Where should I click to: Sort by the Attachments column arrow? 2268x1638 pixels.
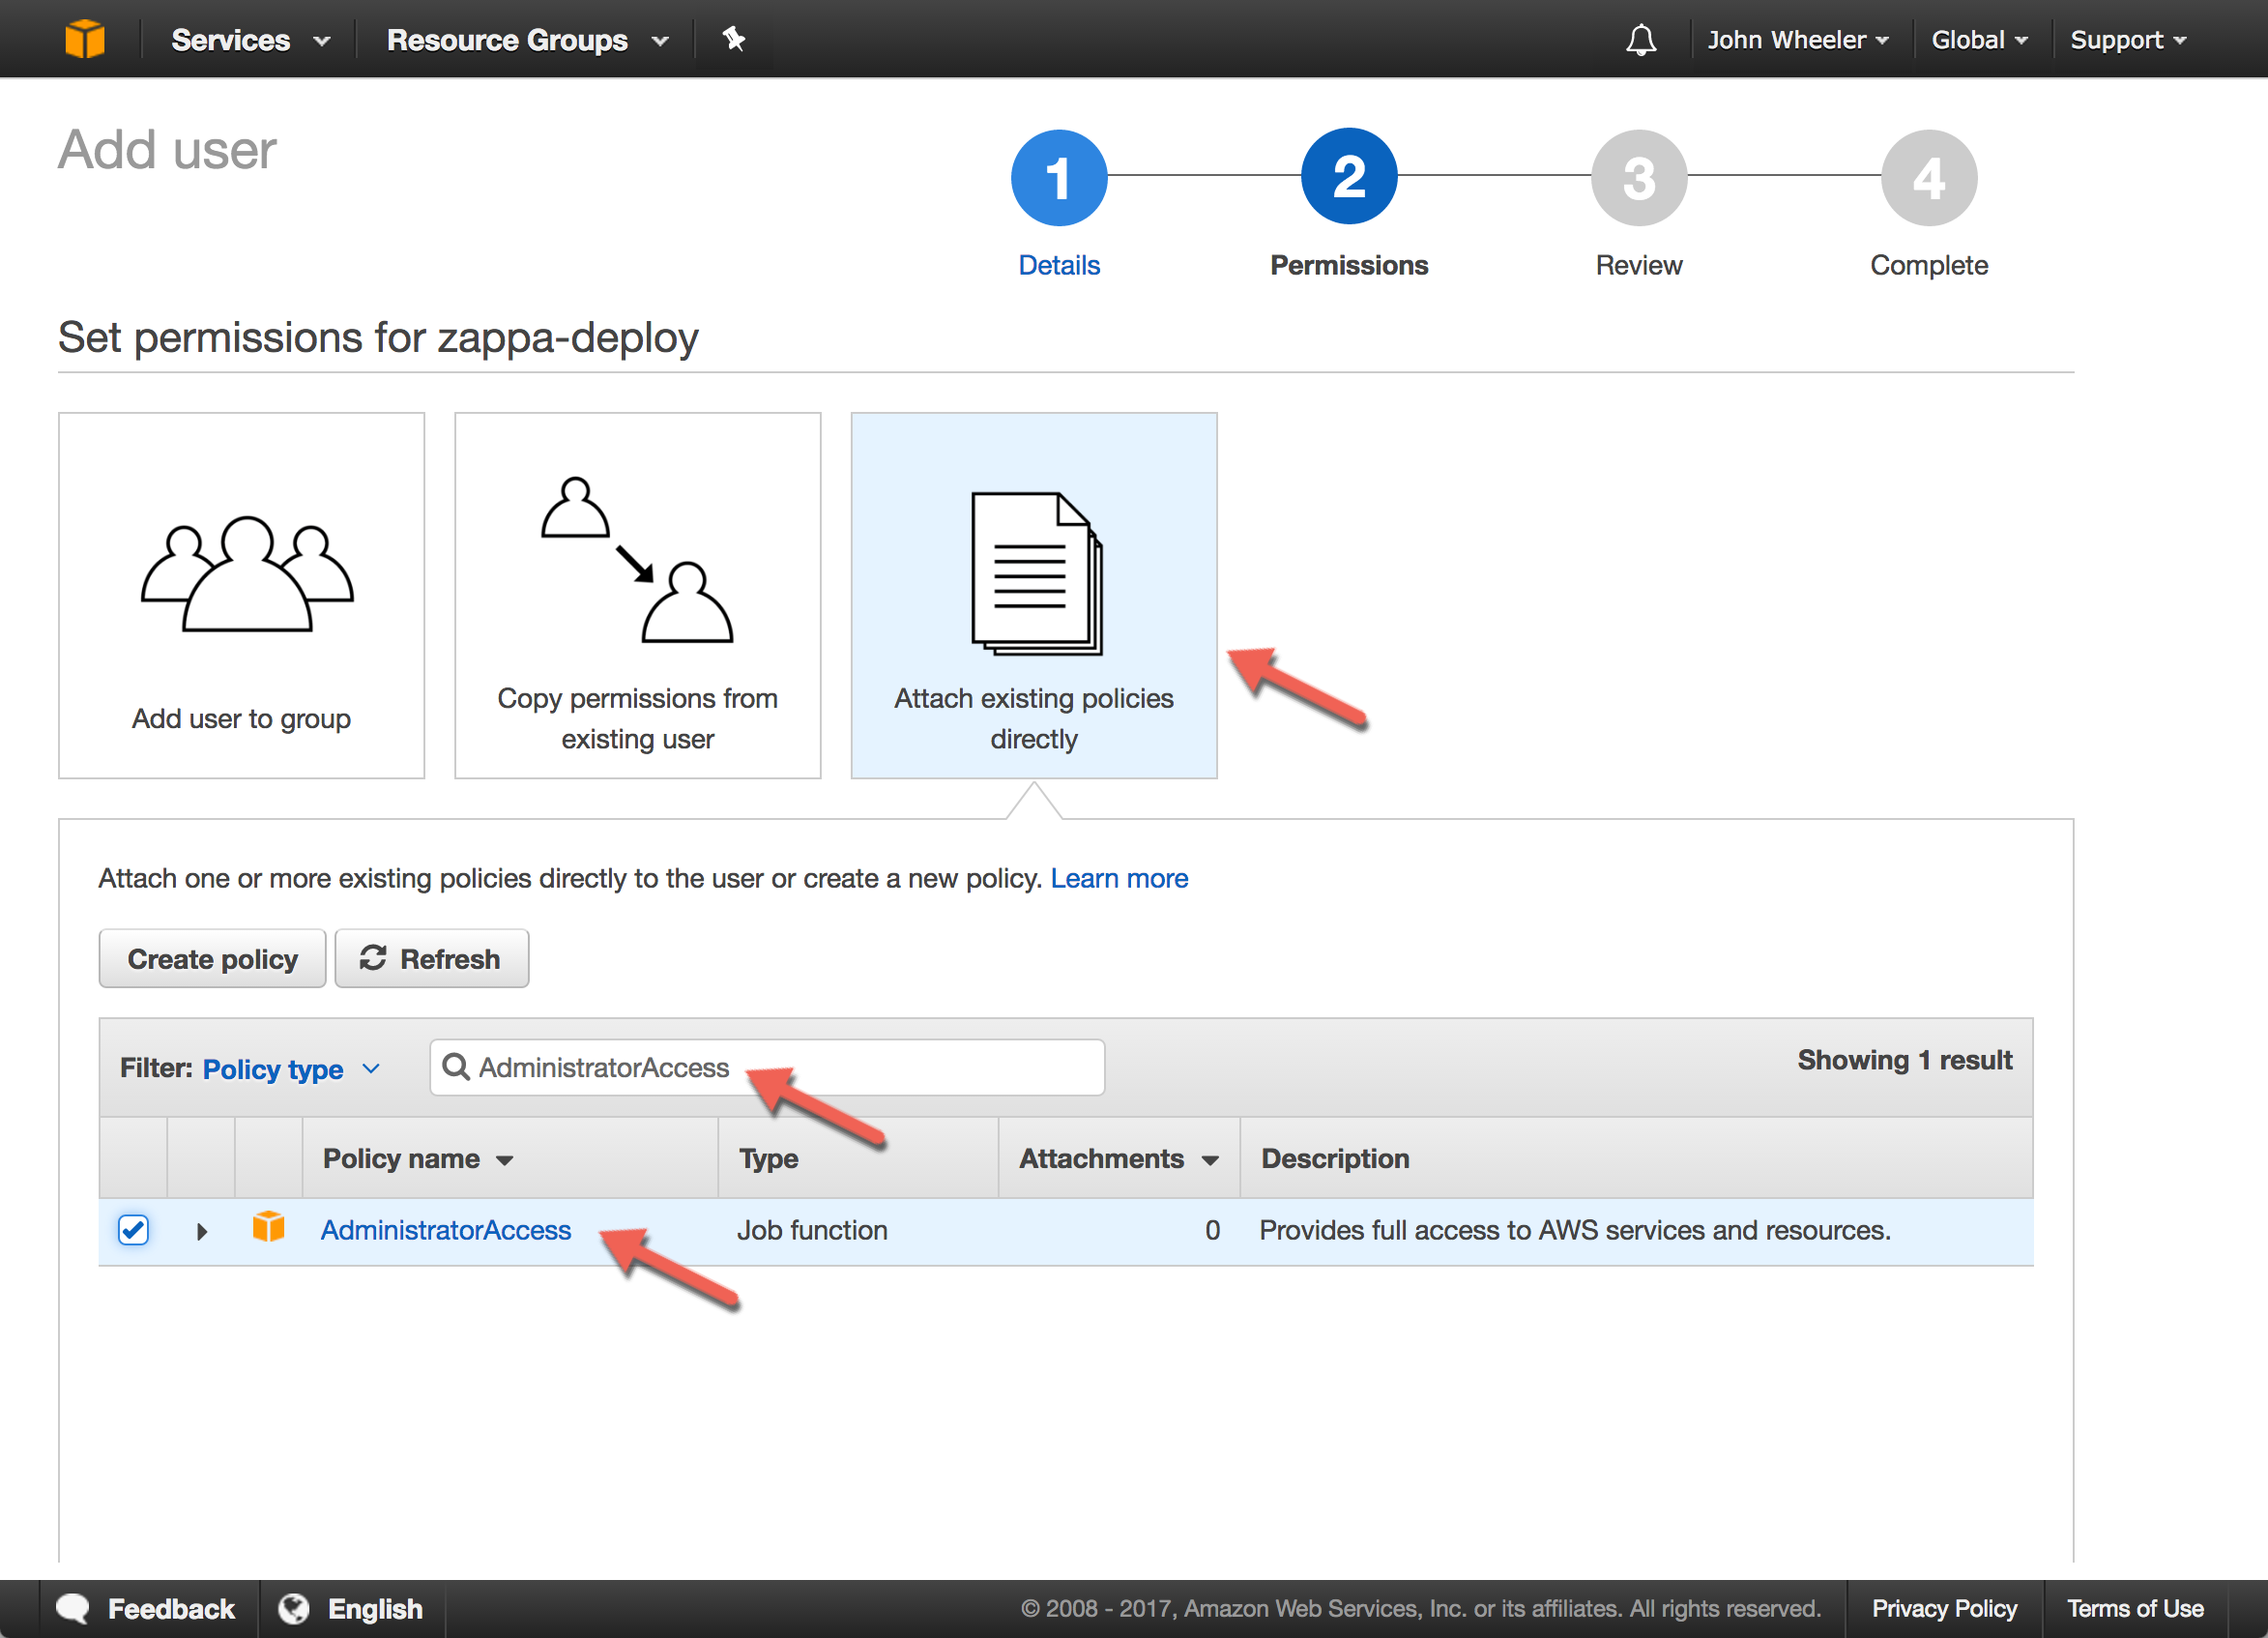1210,1160
